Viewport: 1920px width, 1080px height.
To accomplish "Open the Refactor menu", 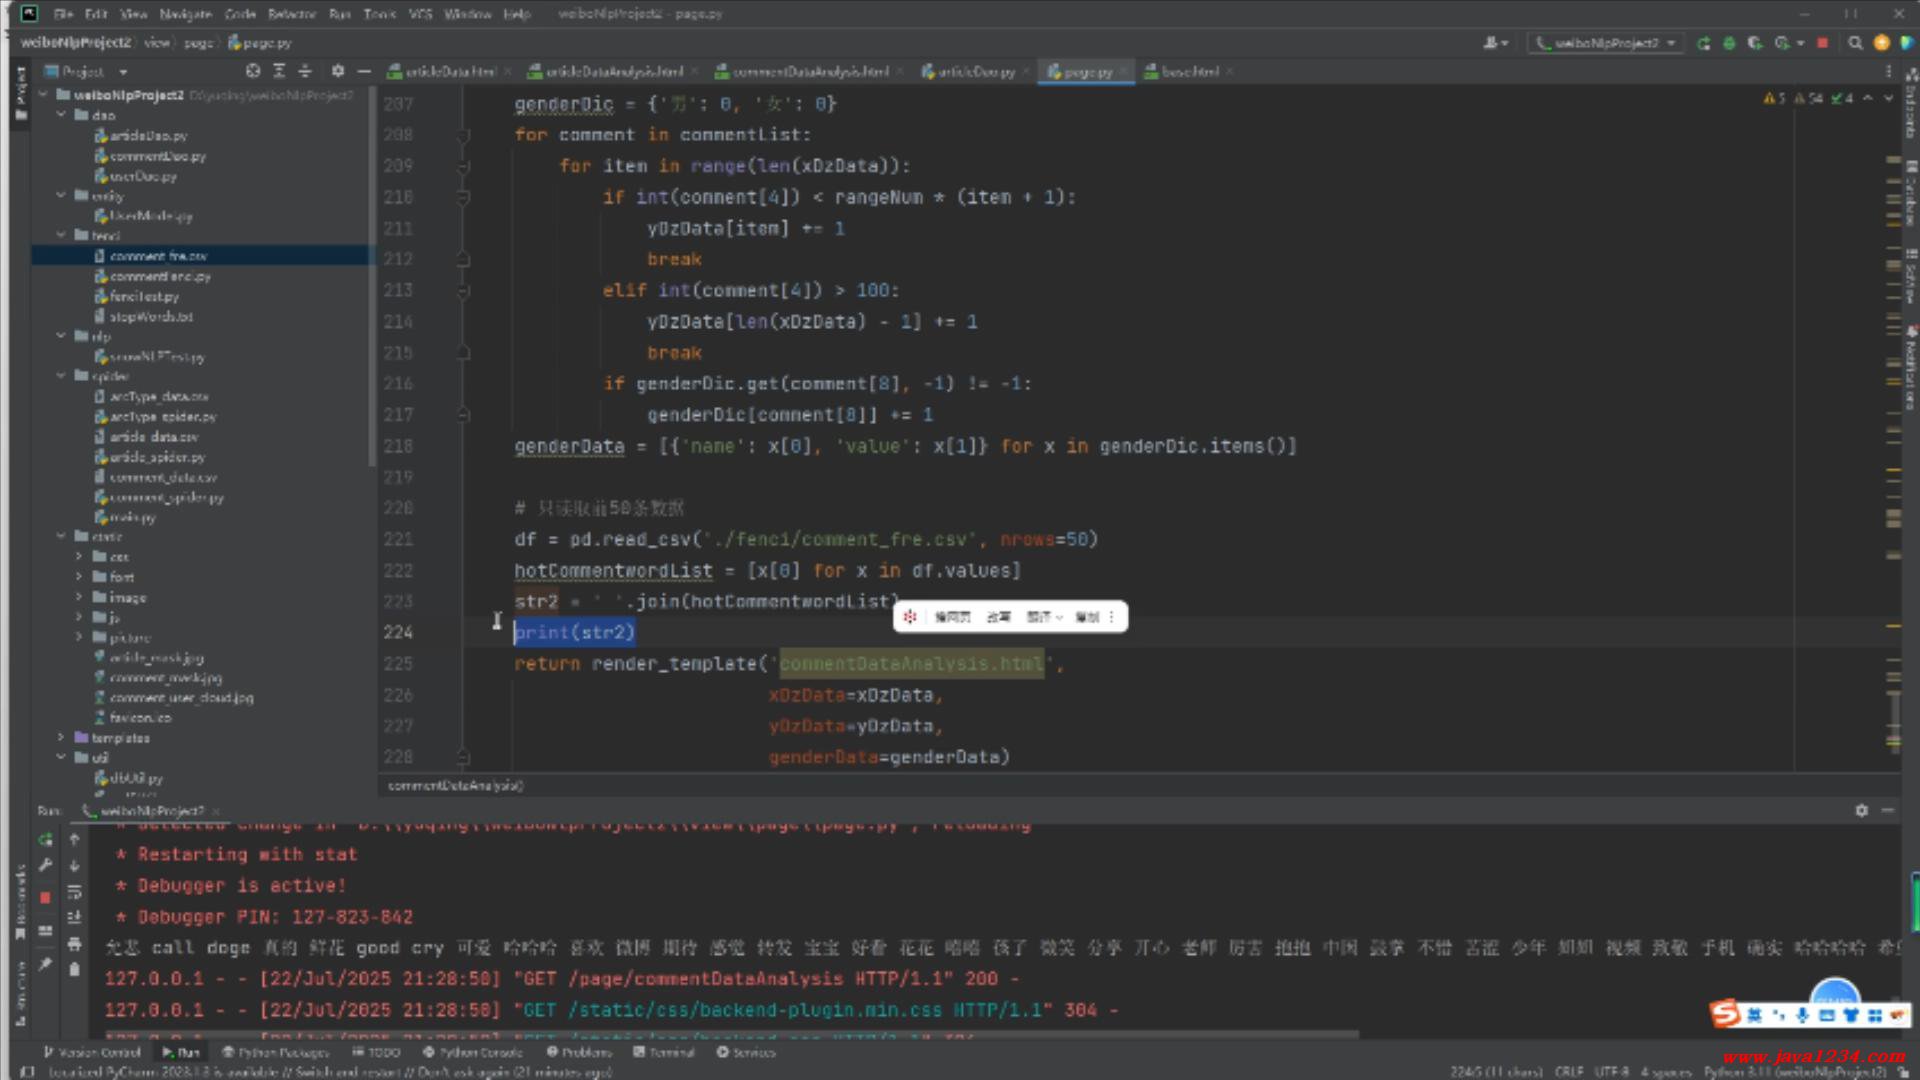I will tap(291, 14).
